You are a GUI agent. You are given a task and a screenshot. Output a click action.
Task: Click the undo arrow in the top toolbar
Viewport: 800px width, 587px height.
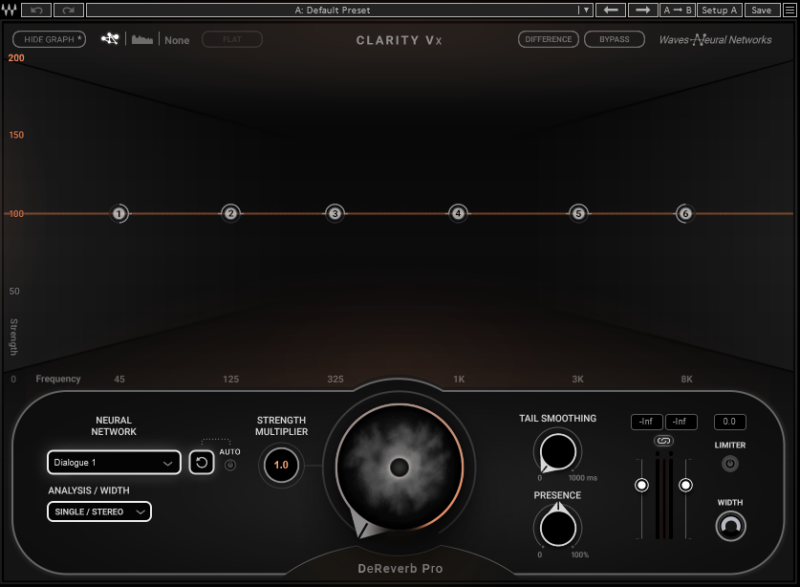37,10
